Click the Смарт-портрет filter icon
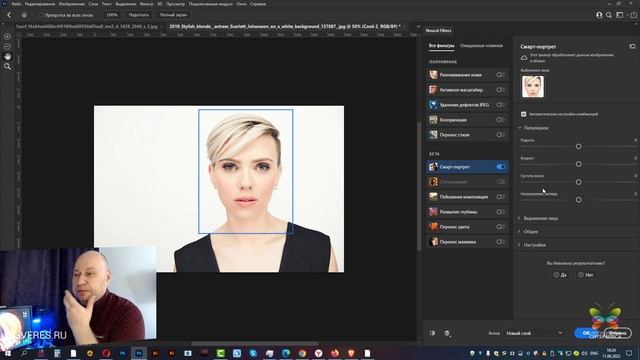640x360 pixels. 433,167
